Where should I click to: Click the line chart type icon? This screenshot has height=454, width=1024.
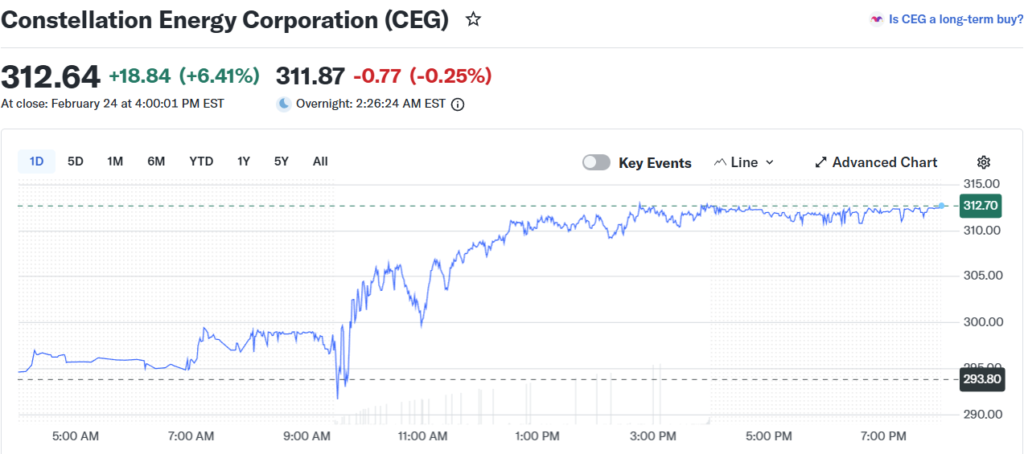coord(721,162)
